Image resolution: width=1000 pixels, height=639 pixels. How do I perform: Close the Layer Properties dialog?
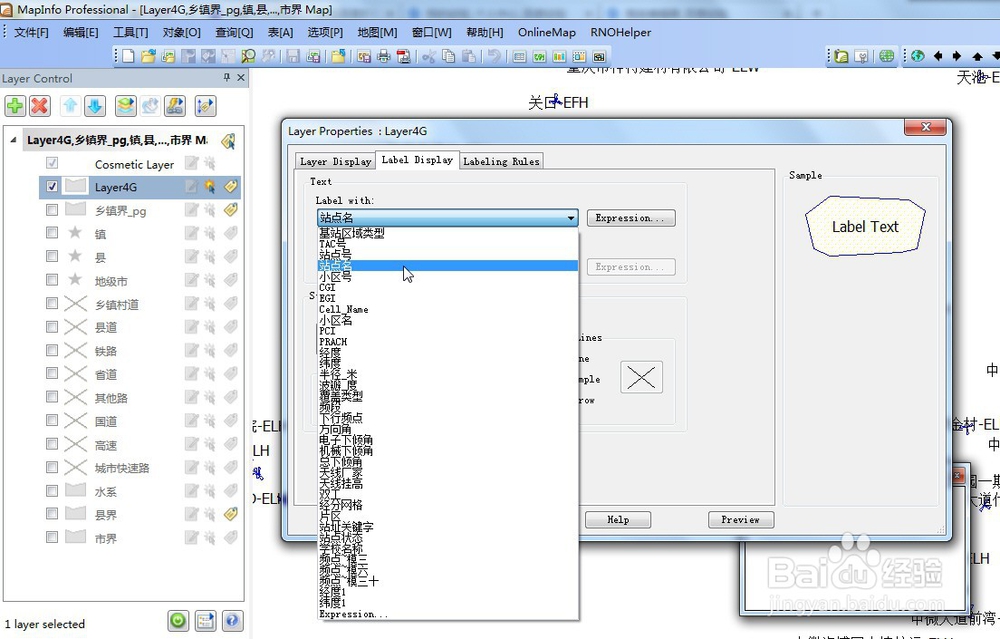tap(926, 128)
